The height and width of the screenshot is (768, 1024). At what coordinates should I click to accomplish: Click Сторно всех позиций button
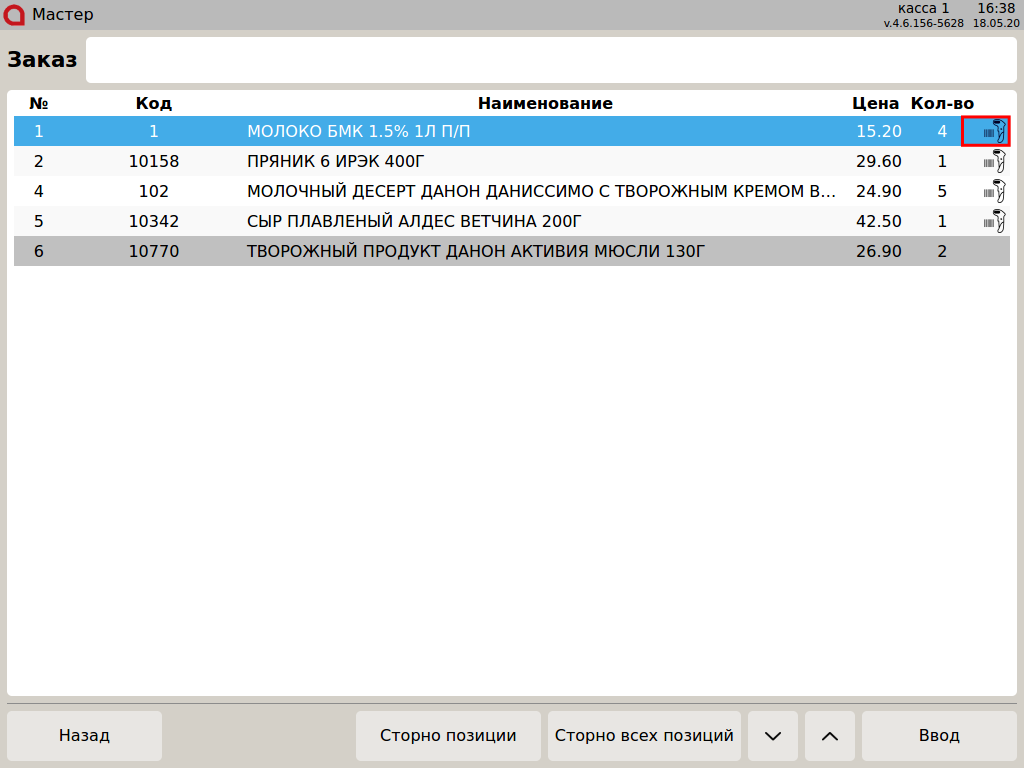point(644,736)
